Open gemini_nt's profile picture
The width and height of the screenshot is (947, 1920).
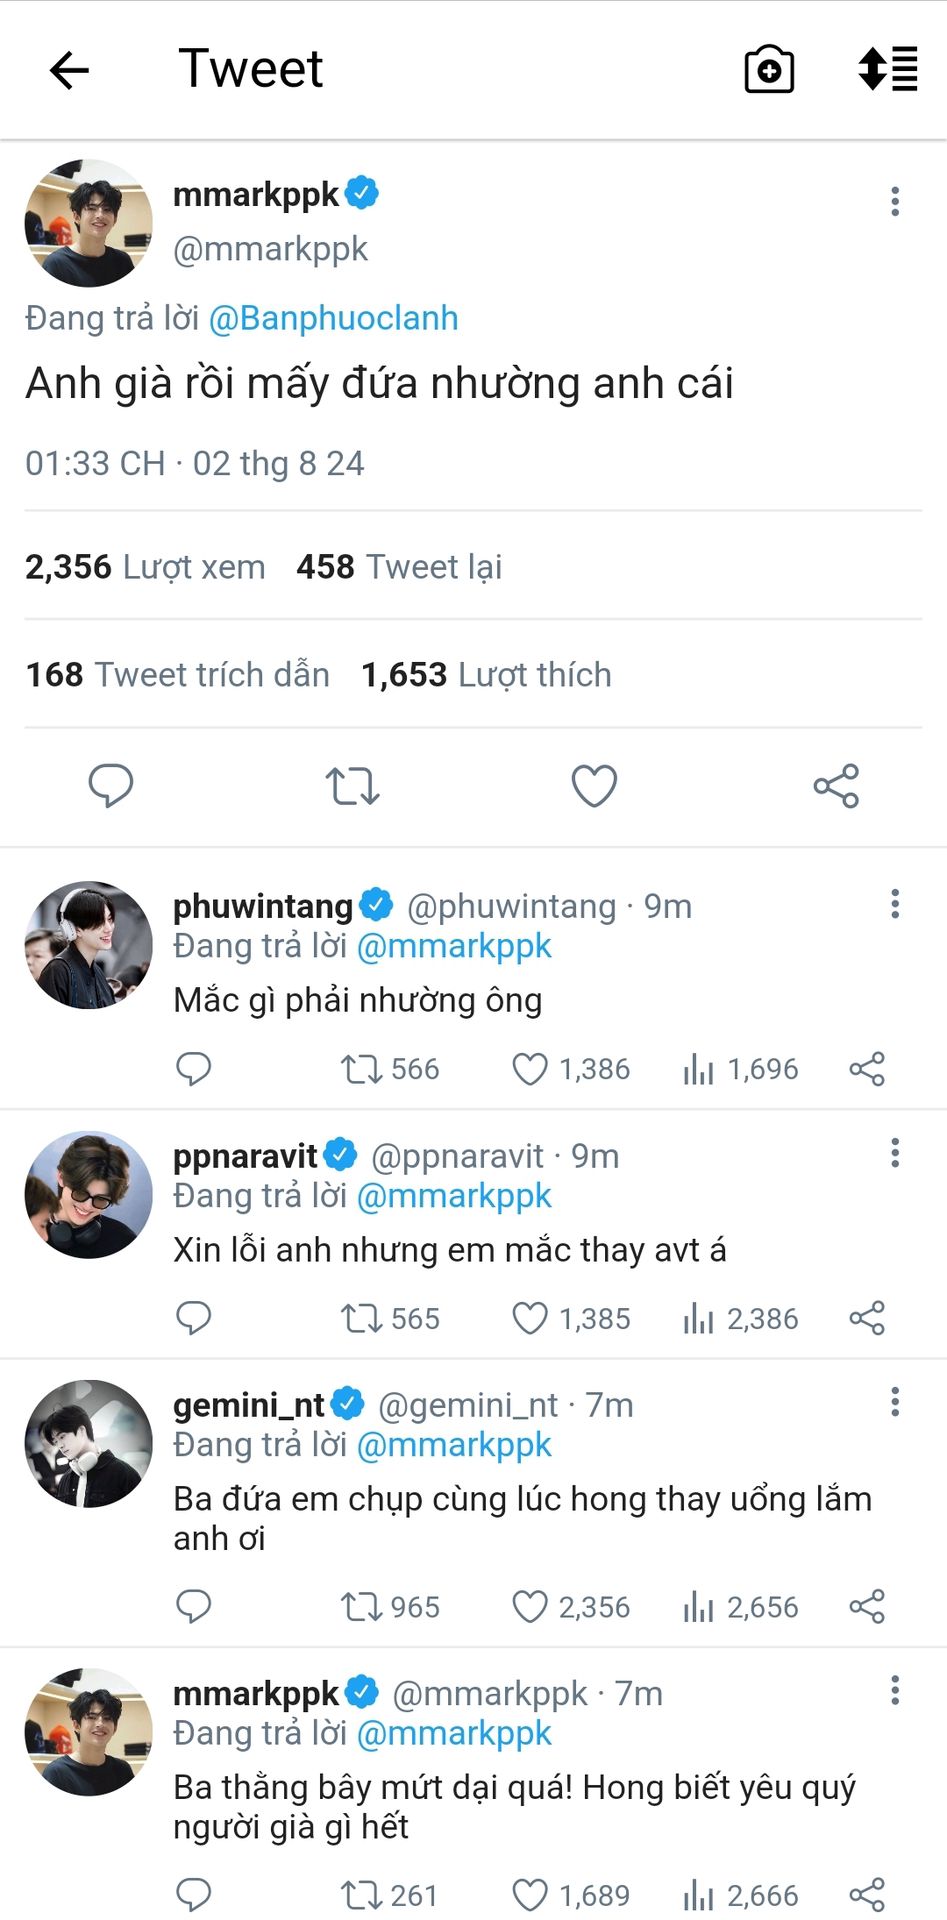(x=89, y=1443)
